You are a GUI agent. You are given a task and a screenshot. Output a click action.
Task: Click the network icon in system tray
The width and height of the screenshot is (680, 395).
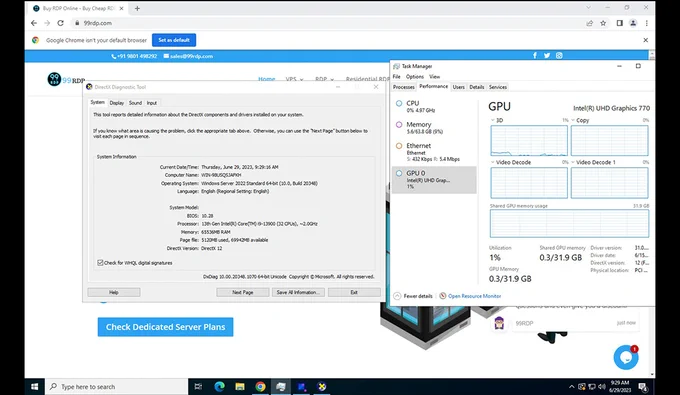(592, 386)
